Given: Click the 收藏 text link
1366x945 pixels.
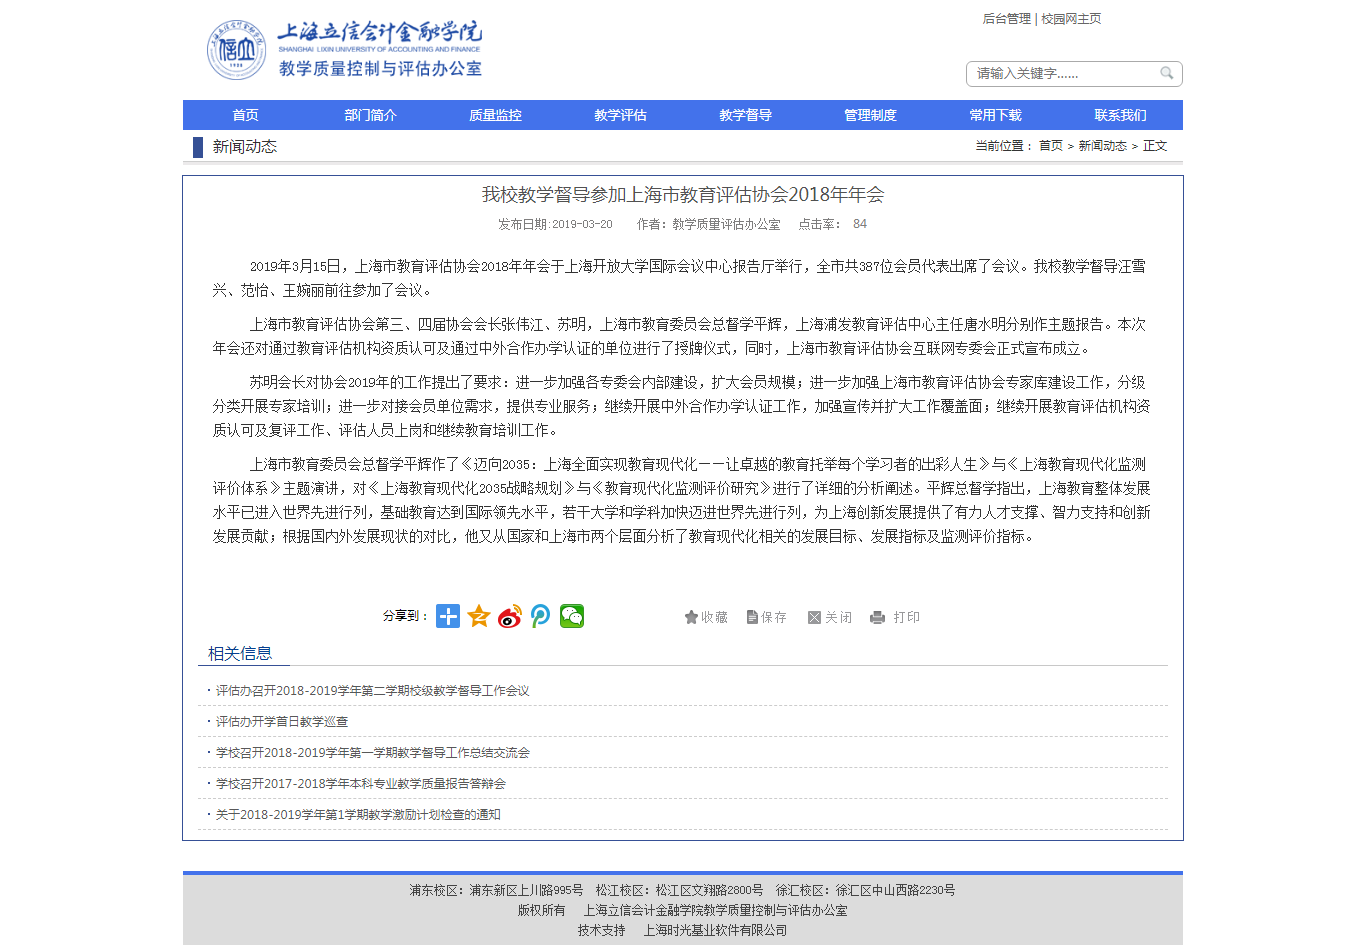Looking at the screenshot, I should click(x=715, y=617).
